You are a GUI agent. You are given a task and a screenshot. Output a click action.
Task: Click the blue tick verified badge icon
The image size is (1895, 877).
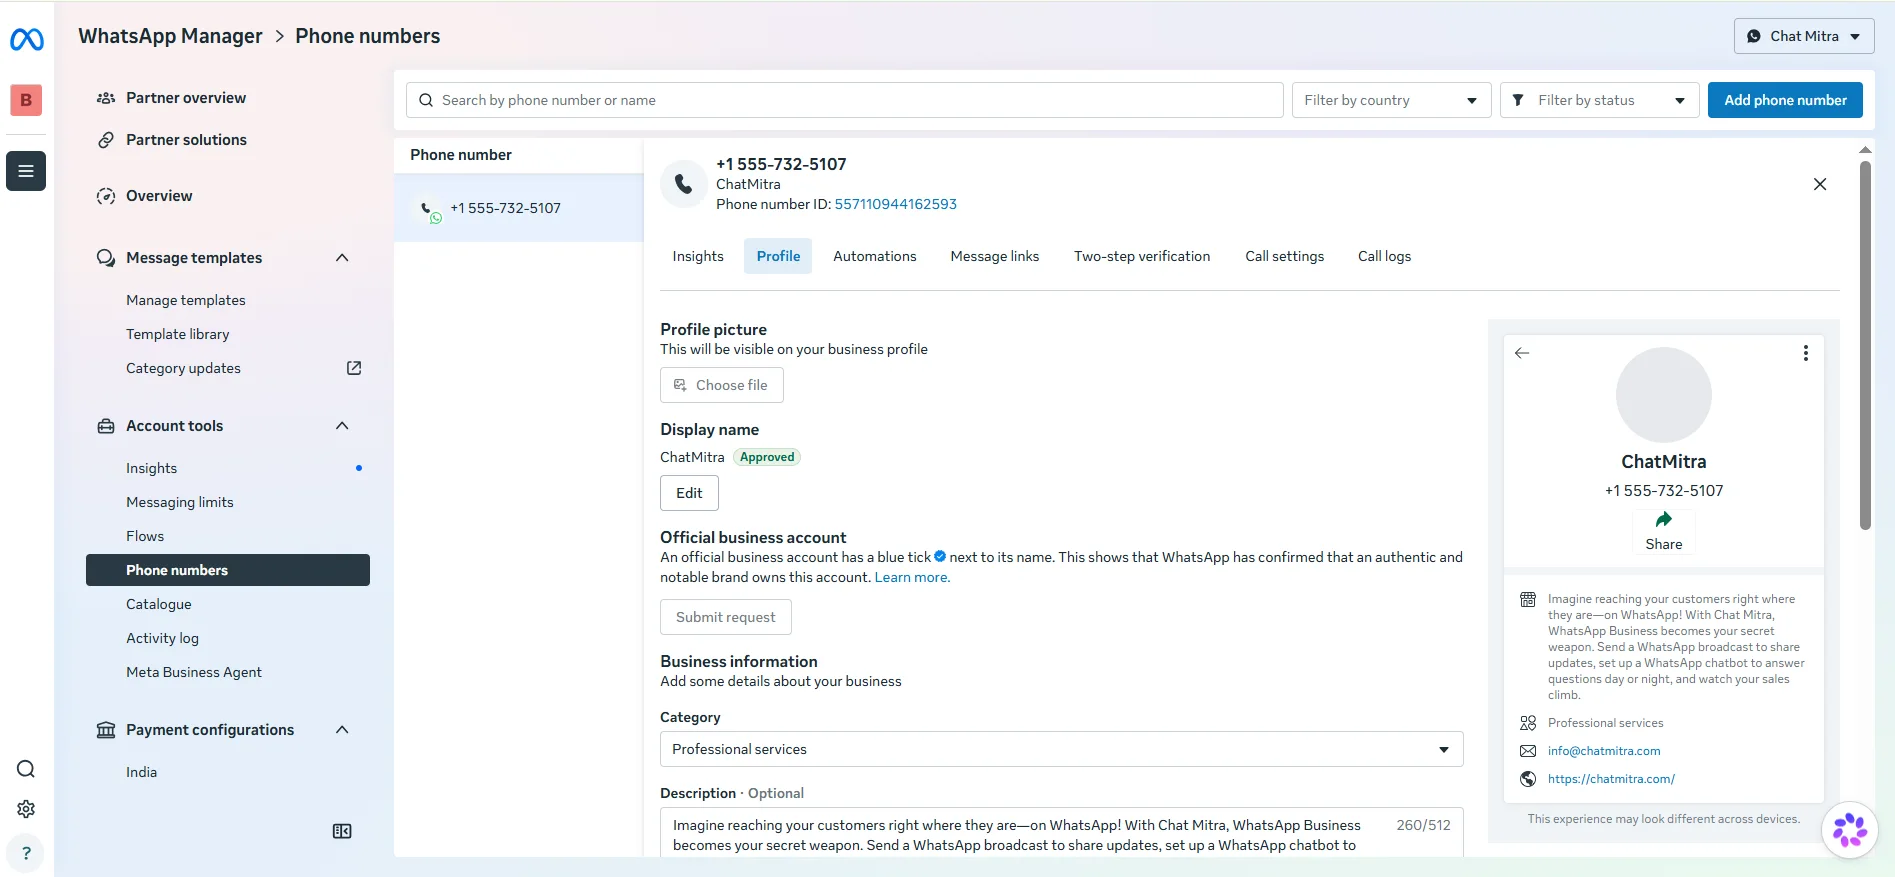(940, 556)
